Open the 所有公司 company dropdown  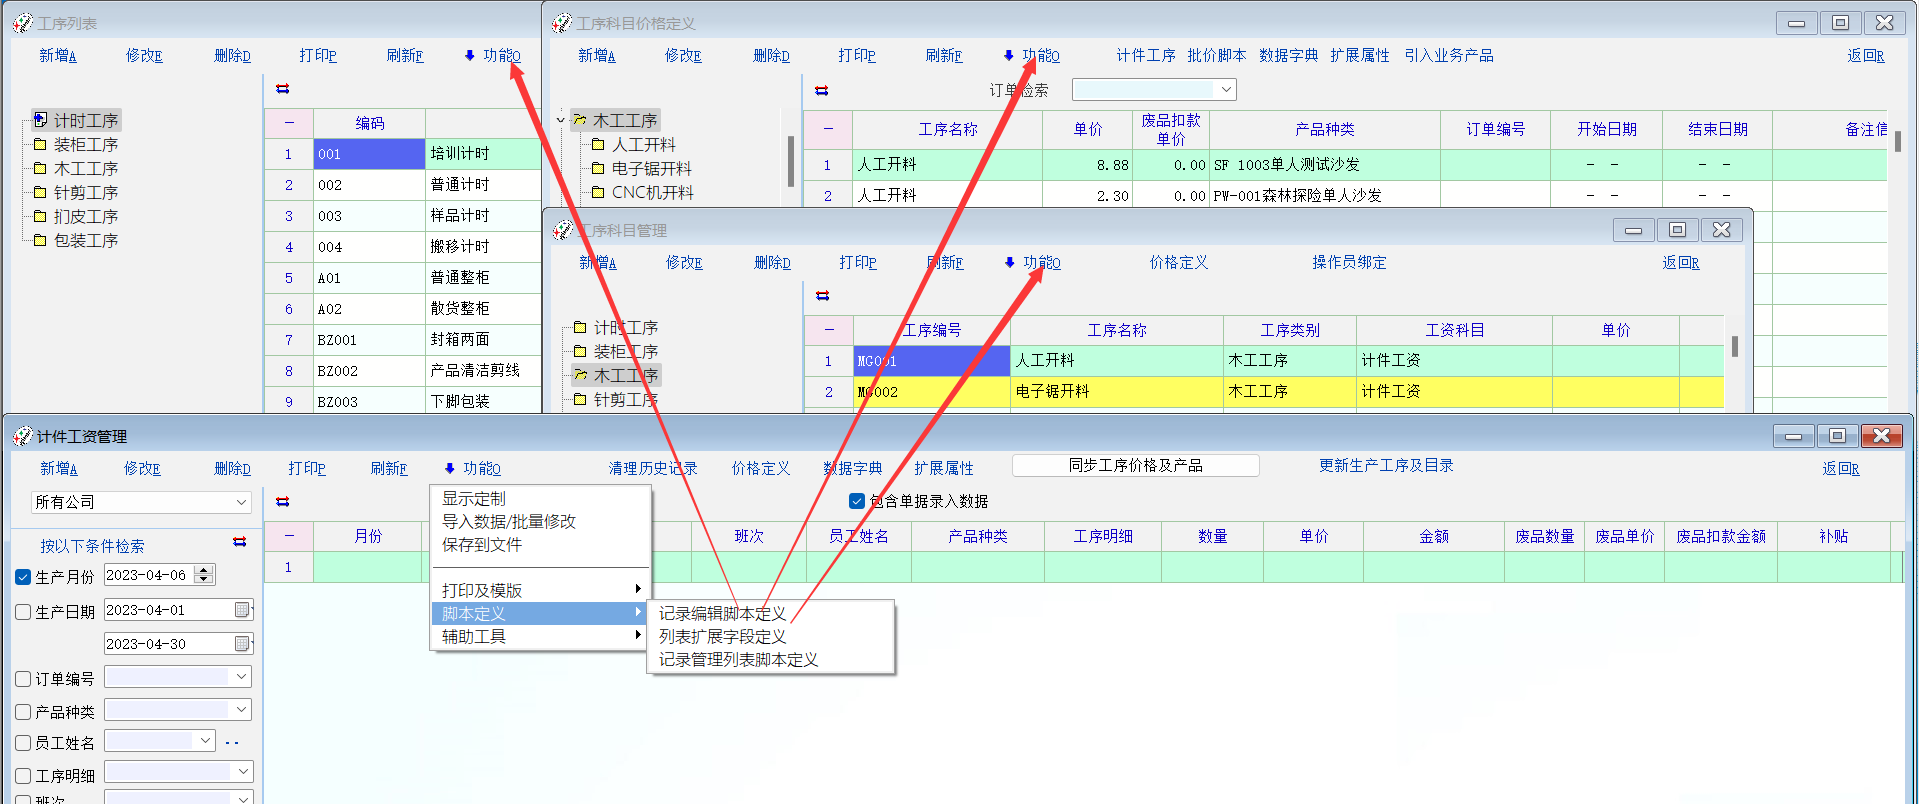[241, 502]
